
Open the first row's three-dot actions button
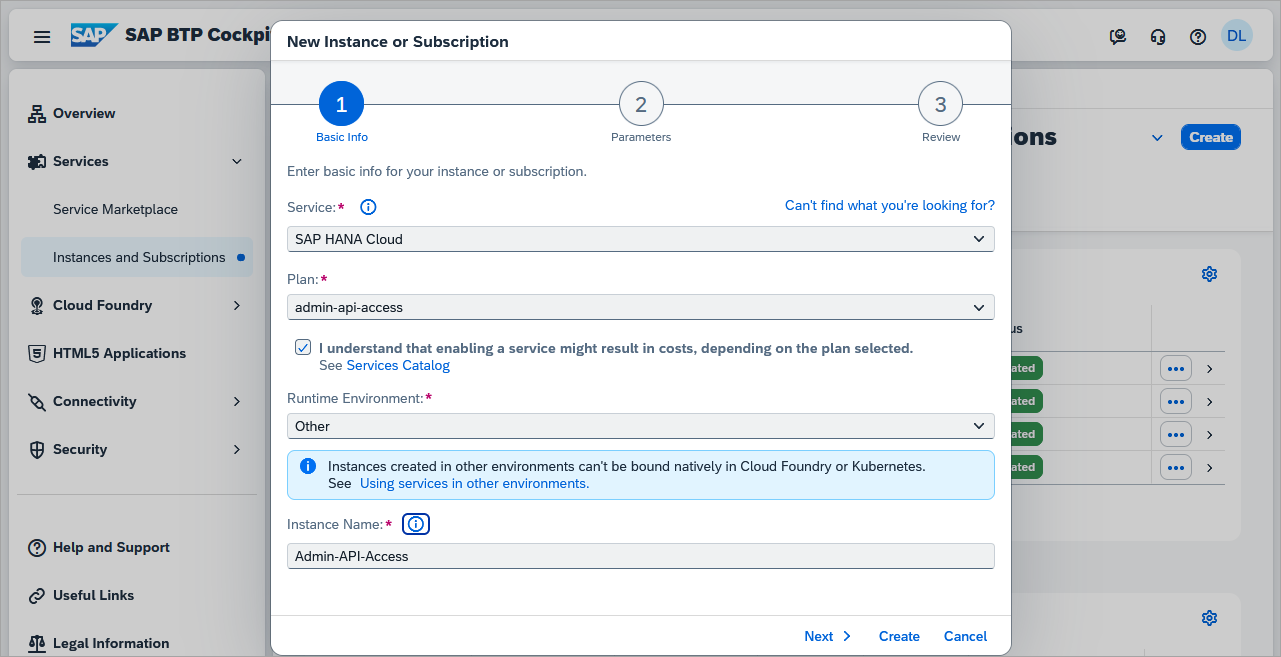pyautogui.click(x=1176, y=369)
